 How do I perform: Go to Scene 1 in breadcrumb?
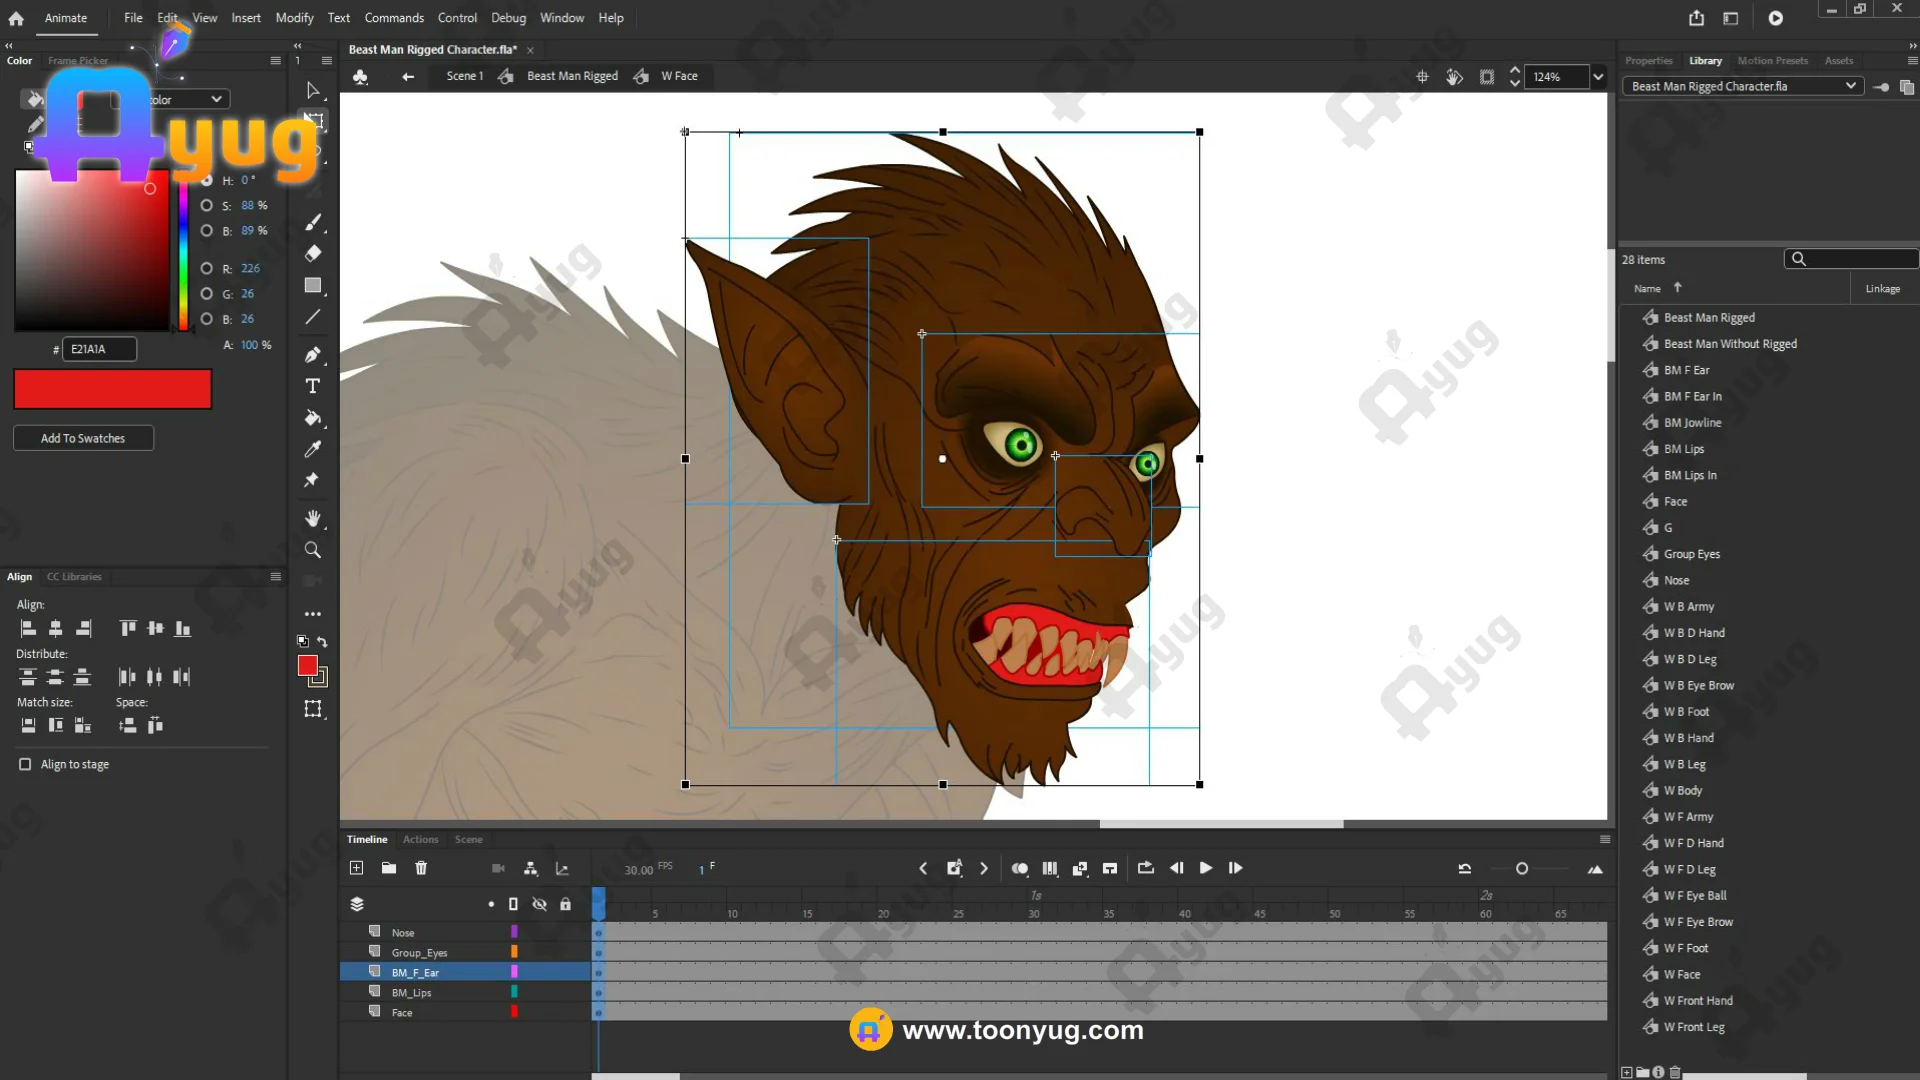464,76
